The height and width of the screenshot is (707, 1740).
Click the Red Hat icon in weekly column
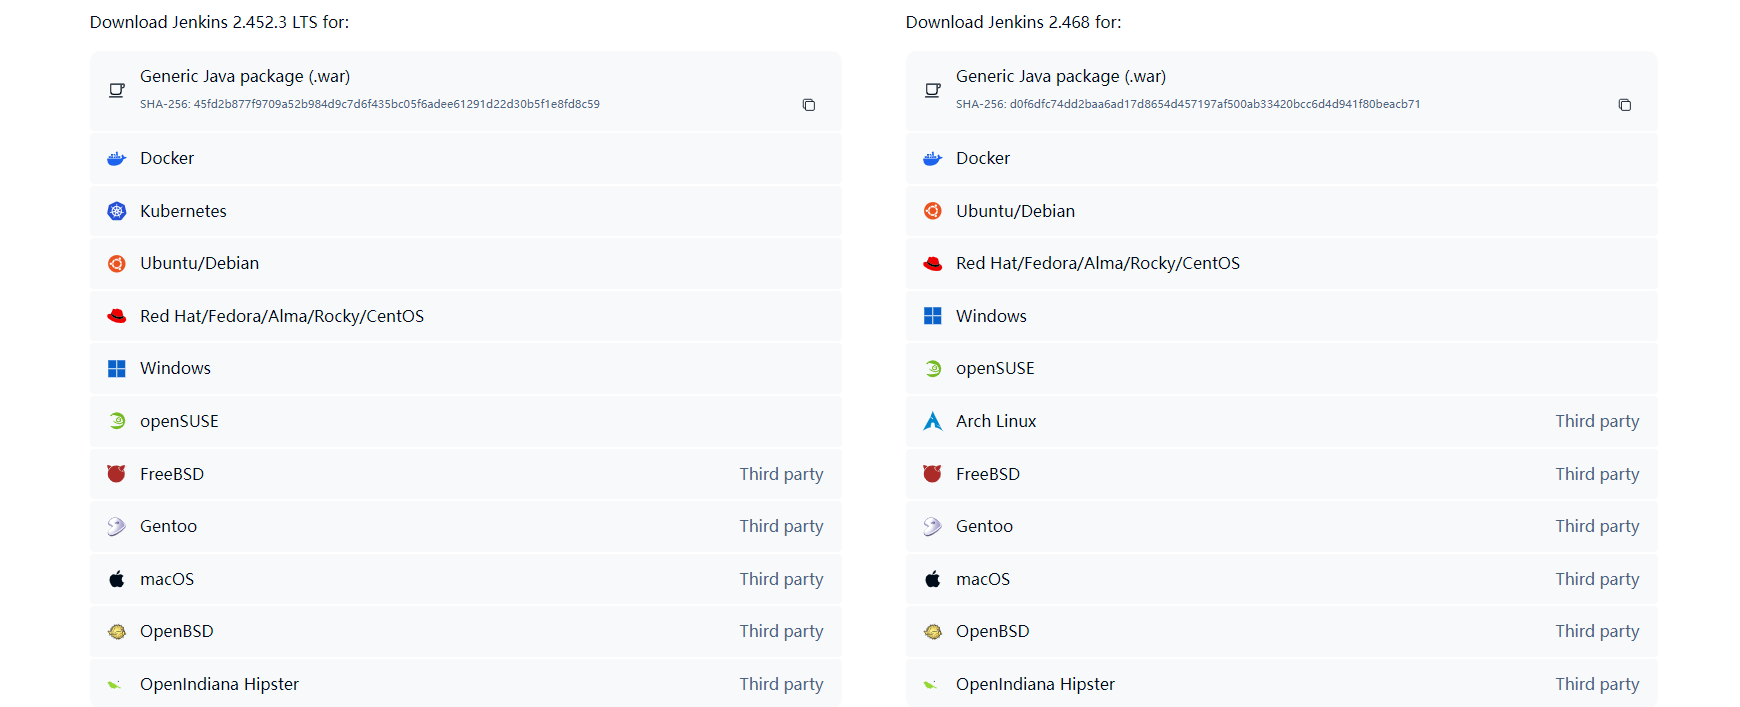(932, 264)
